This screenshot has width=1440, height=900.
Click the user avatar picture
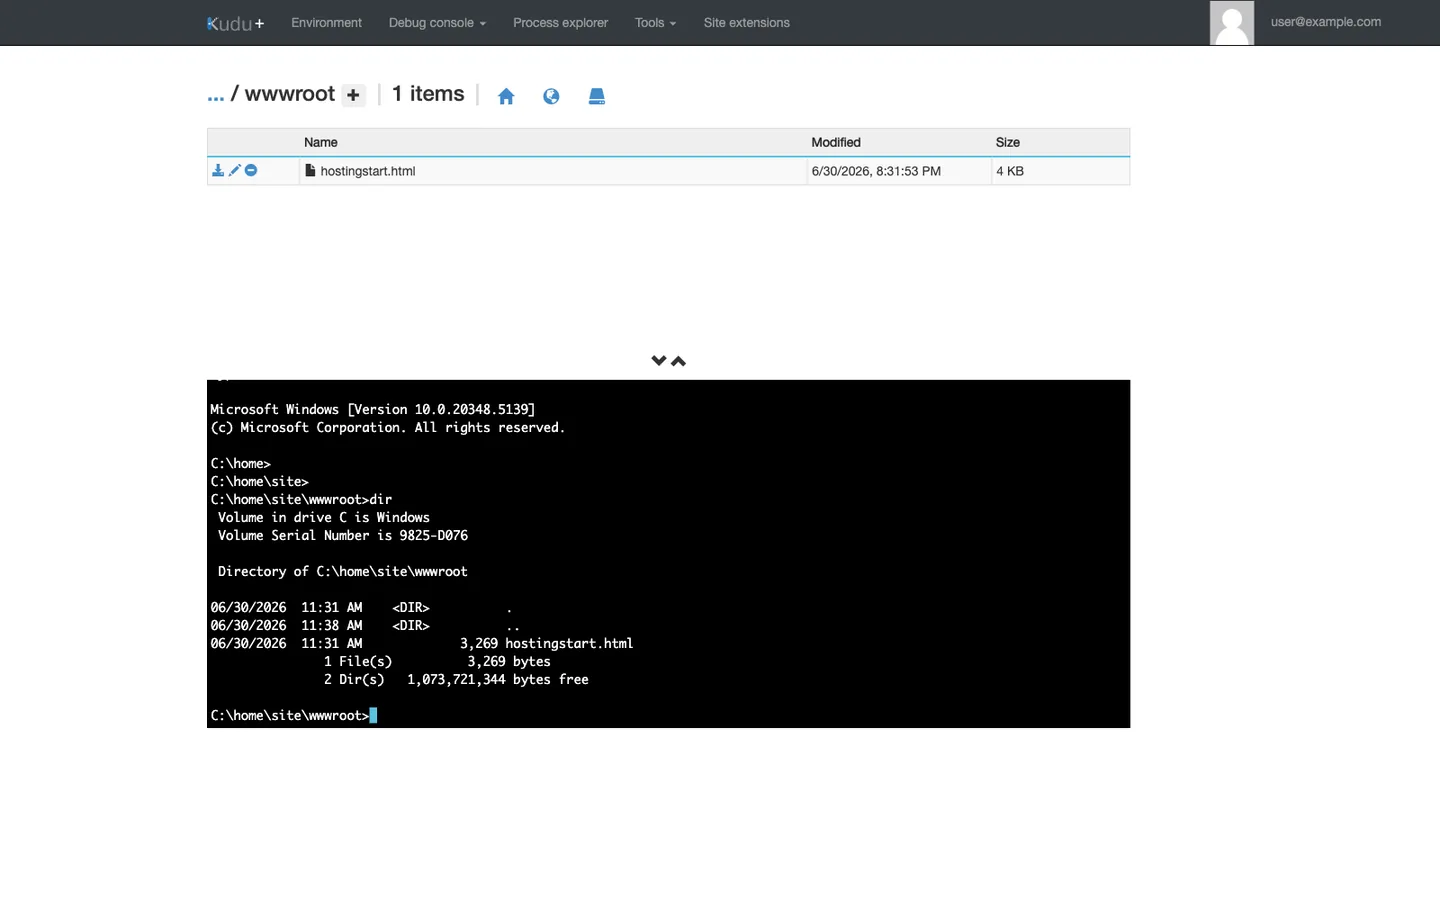point(1231,22)
